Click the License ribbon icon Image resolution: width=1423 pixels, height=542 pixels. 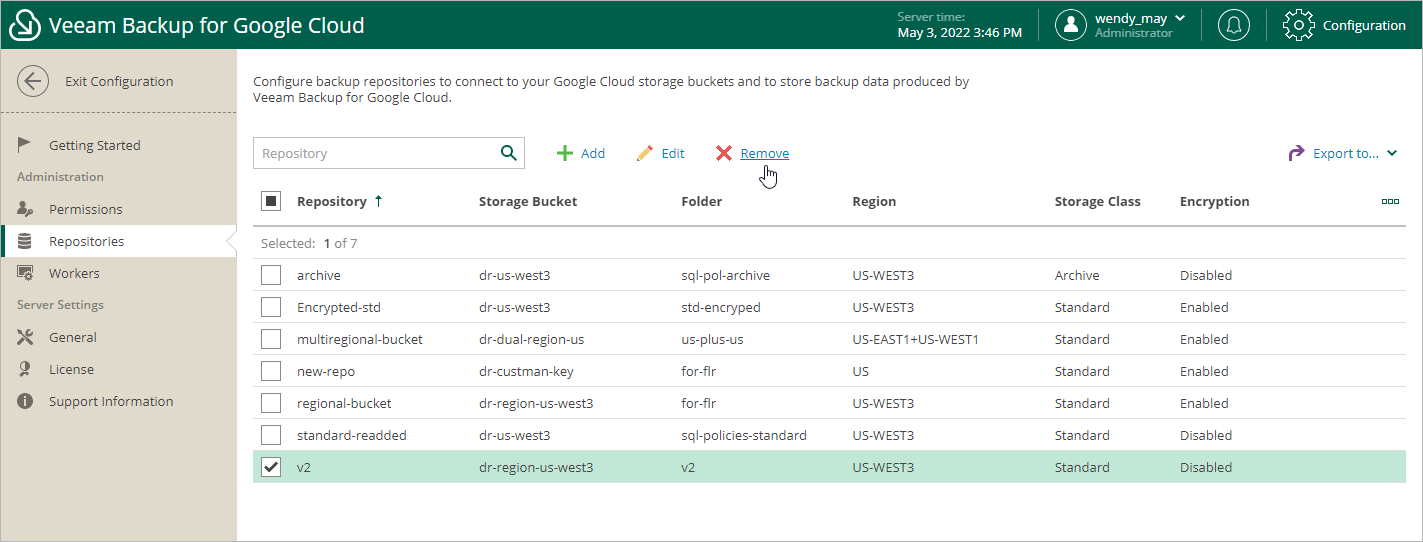pos(25,369)
